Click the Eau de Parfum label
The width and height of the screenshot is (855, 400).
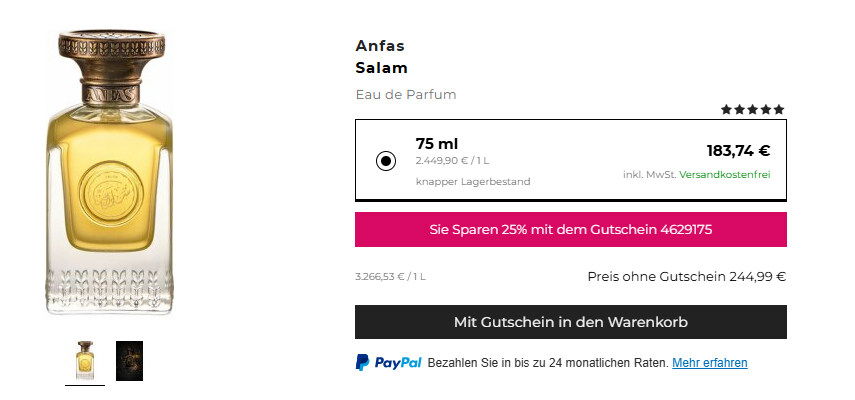coord(406,95)
